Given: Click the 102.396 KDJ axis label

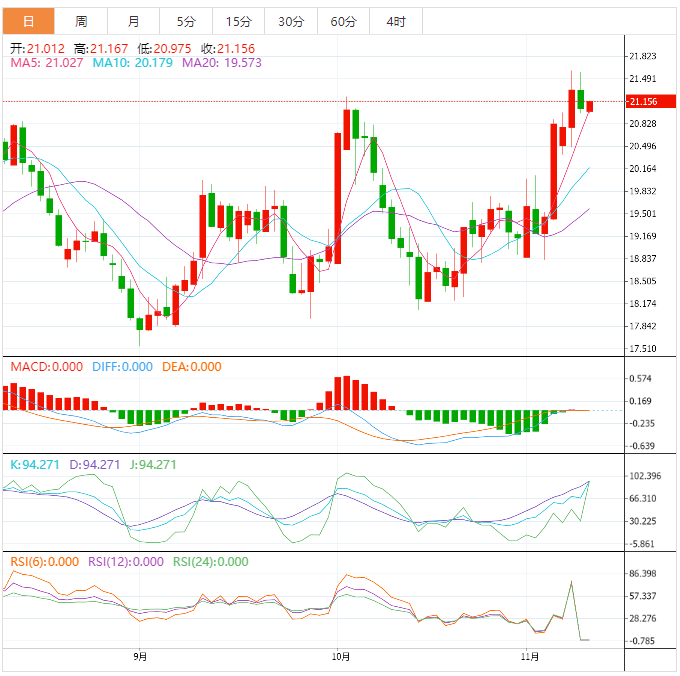Looking at the screenshot, I should [x=645, y=476].
